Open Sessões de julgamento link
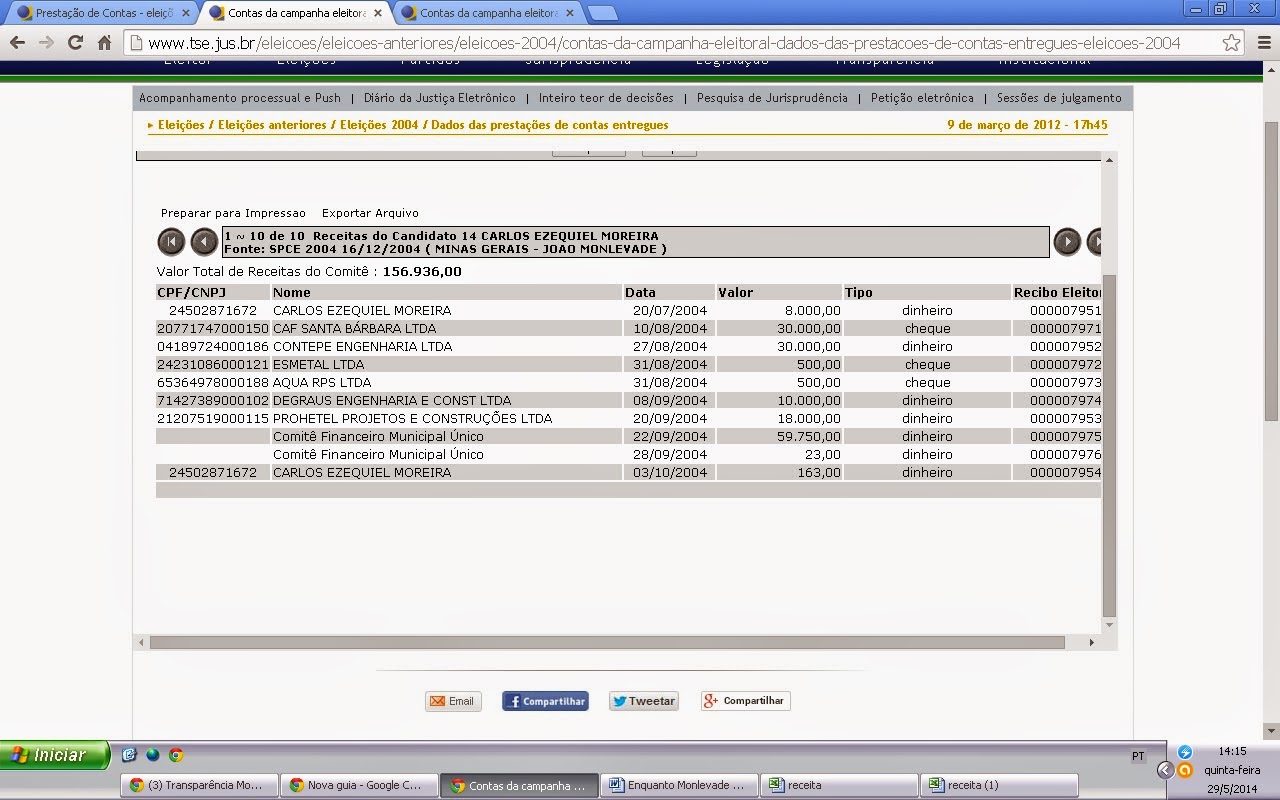This screenshot has width=1280, height=800. coord(1059,98)
